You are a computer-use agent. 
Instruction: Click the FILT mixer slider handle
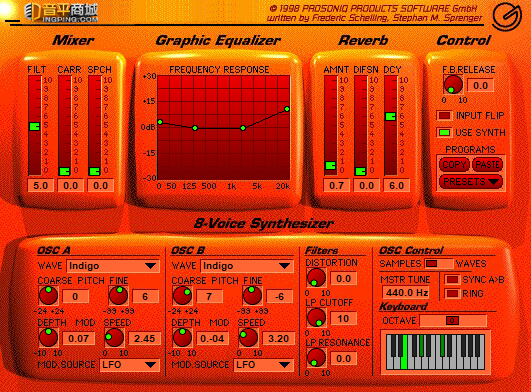[35, 126]
